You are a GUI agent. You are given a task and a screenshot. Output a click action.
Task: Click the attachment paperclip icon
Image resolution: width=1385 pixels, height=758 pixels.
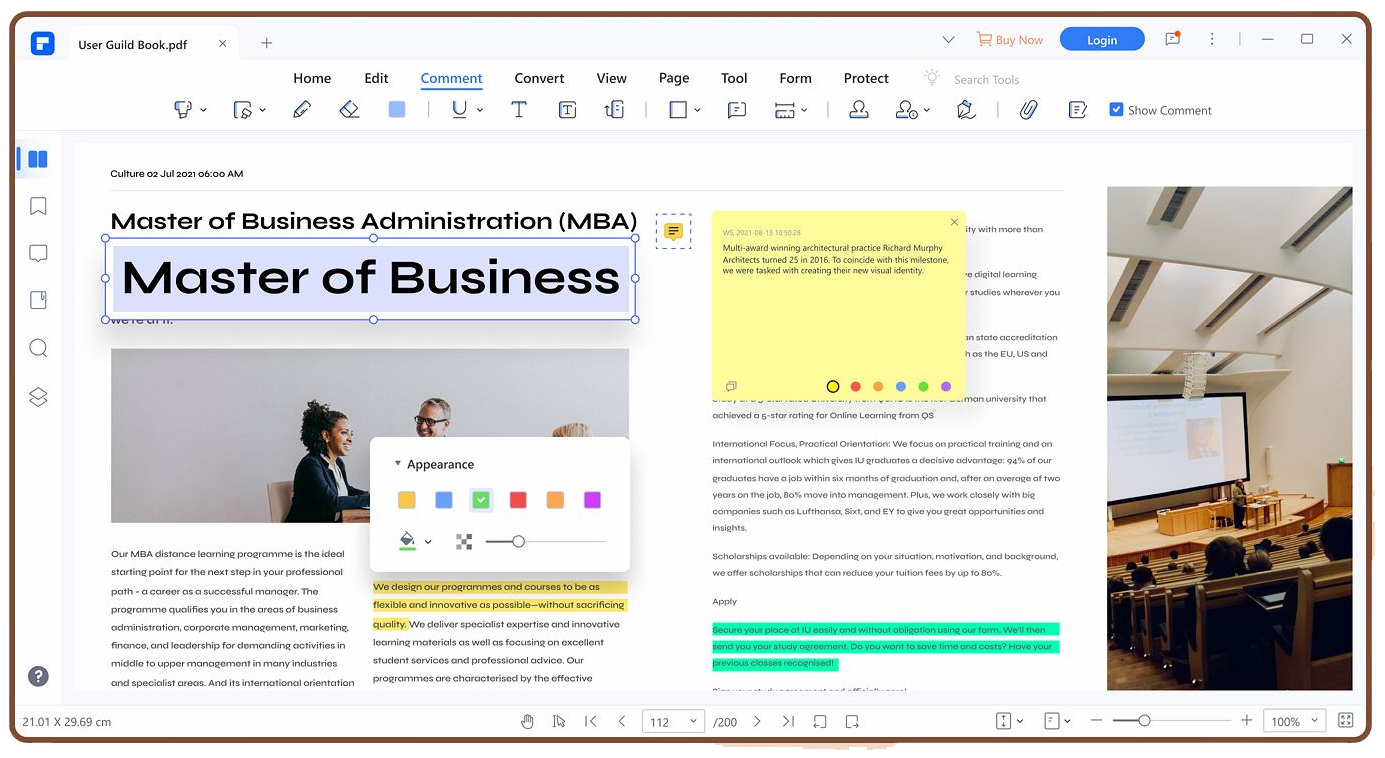(1028, 110)
